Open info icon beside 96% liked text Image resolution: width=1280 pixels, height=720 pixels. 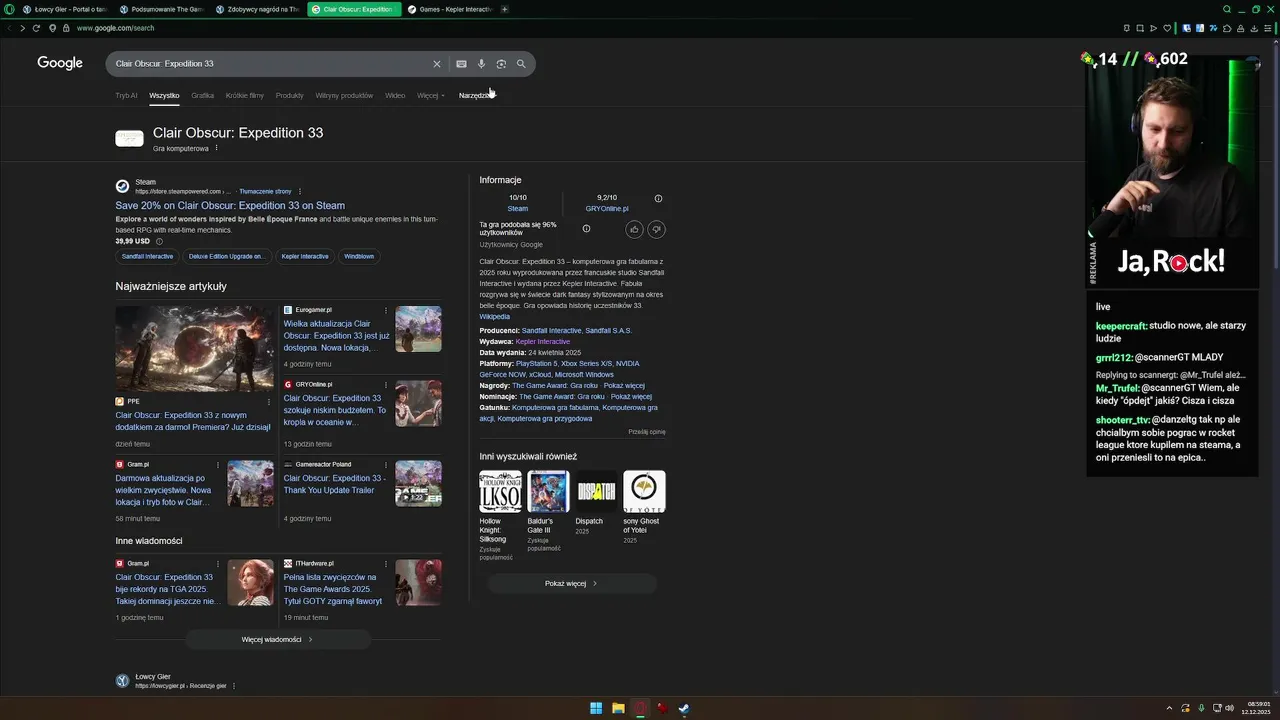click(x=586, y=229)
